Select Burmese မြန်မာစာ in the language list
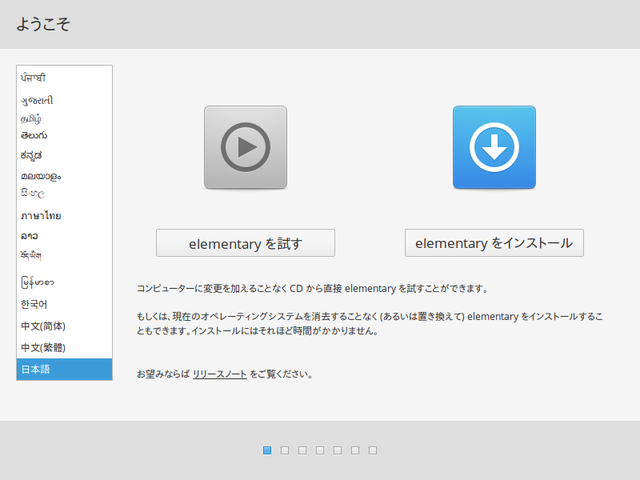Screen dimensions: 640x480 tap(64, 282)
